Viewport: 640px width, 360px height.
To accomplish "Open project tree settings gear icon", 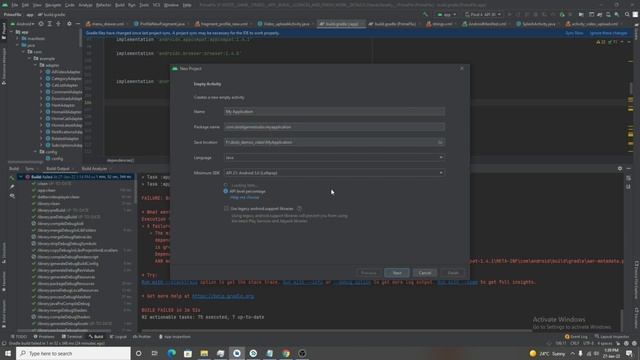I will (69, 24).
